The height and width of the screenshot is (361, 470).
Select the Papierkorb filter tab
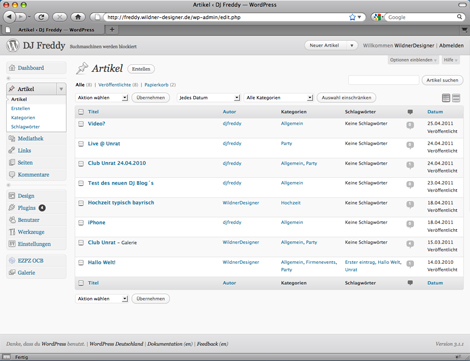(x=156, y=85)
